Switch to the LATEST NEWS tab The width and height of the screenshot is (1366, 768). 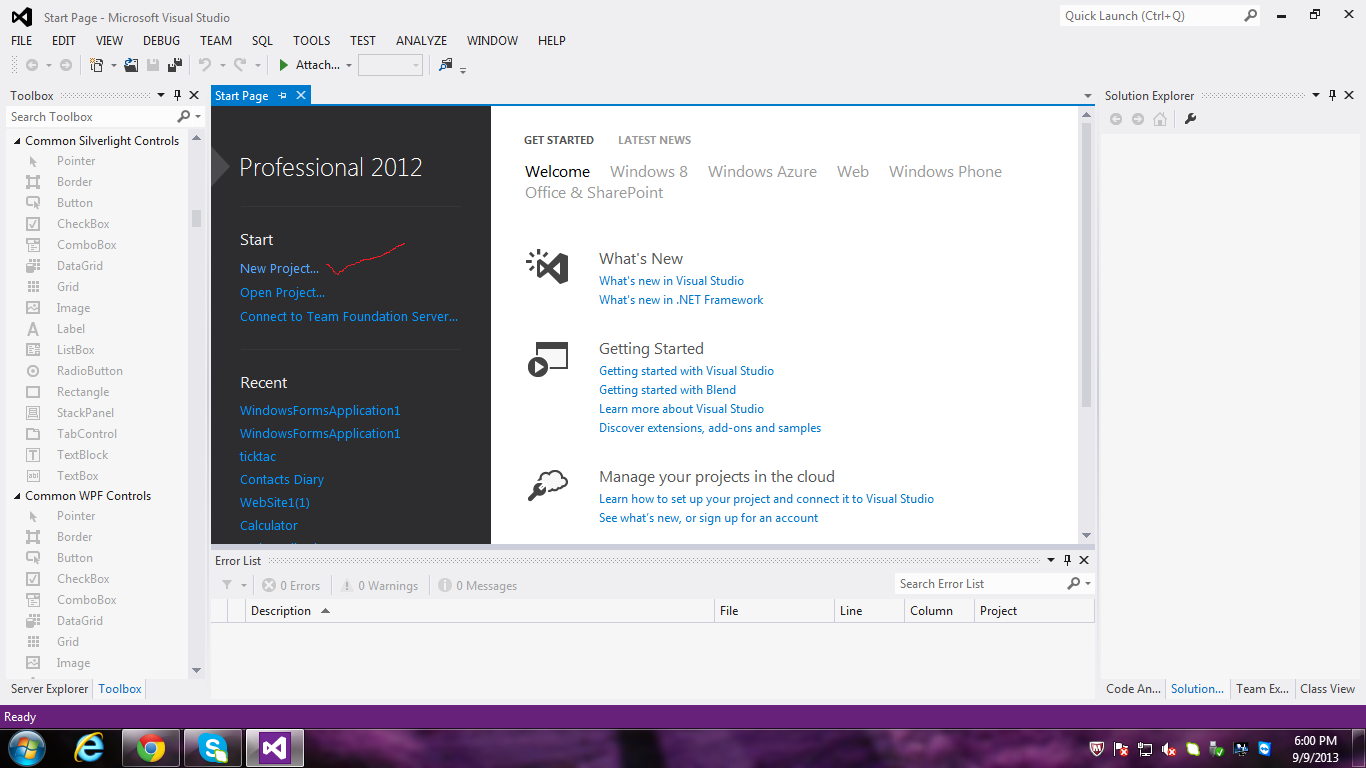click(654, 140)
